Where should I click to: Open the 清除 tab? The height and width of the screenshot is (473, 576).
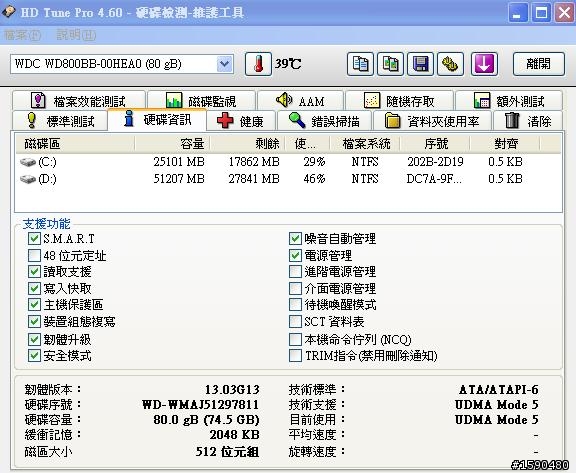[528, 120]
